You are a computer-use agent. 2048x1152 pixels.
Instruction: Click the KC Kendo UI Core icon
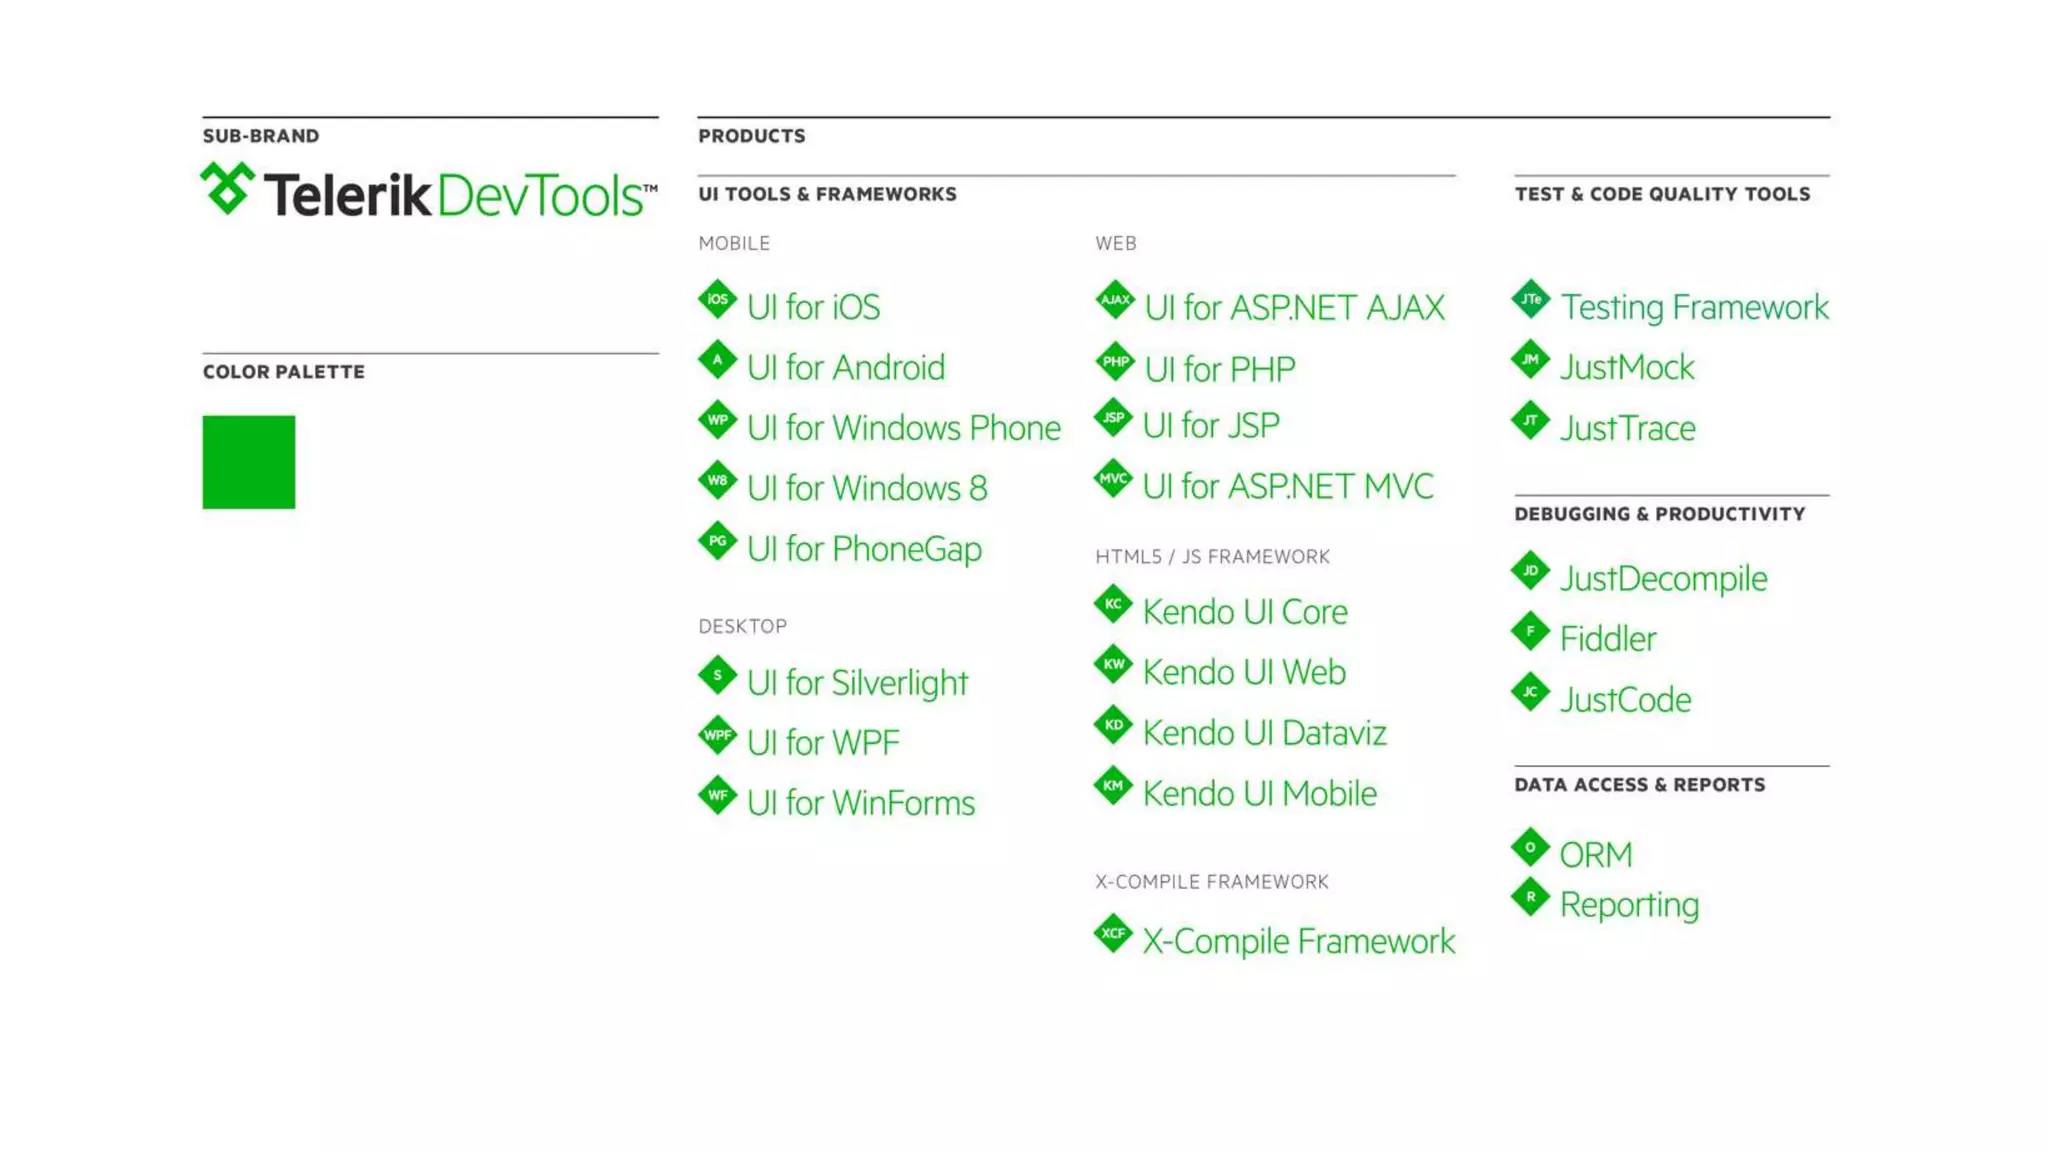click(x=1112, y=605)
